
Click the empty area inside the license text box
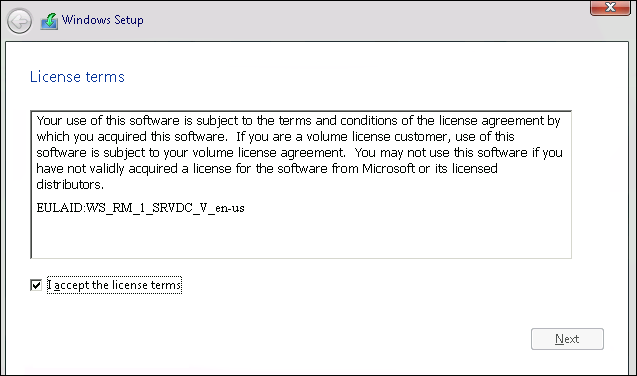[301, 238]
